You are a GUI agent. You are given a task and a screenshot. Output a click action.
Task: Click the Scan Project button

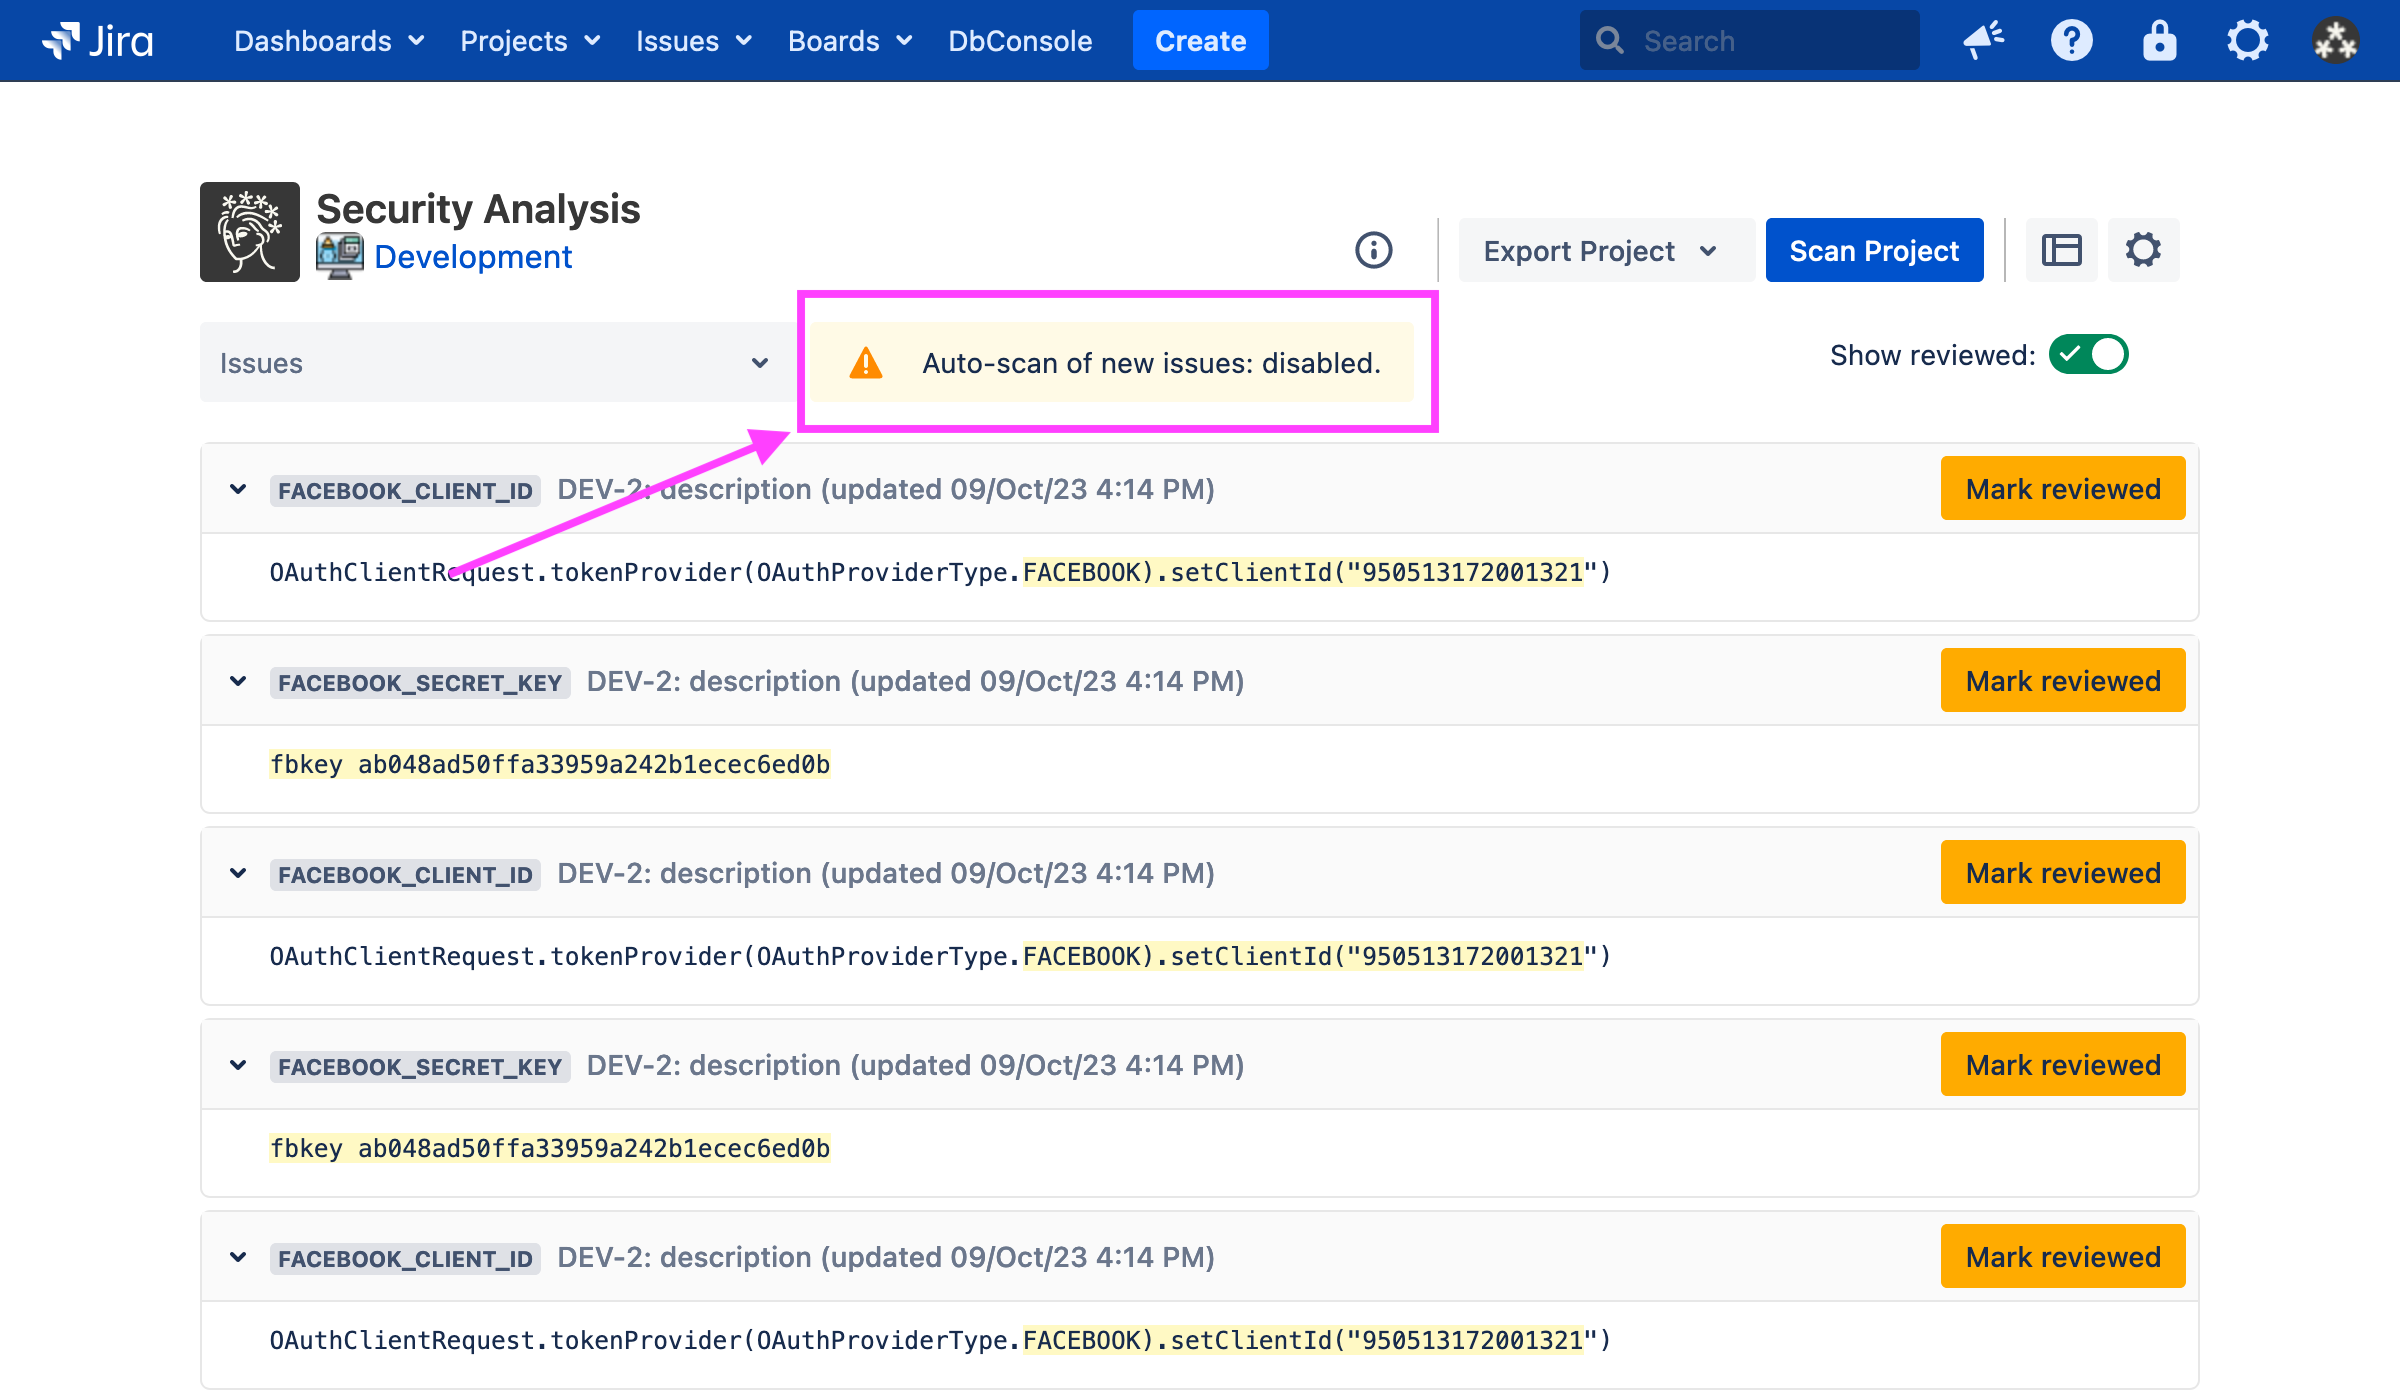[1874, 251]
